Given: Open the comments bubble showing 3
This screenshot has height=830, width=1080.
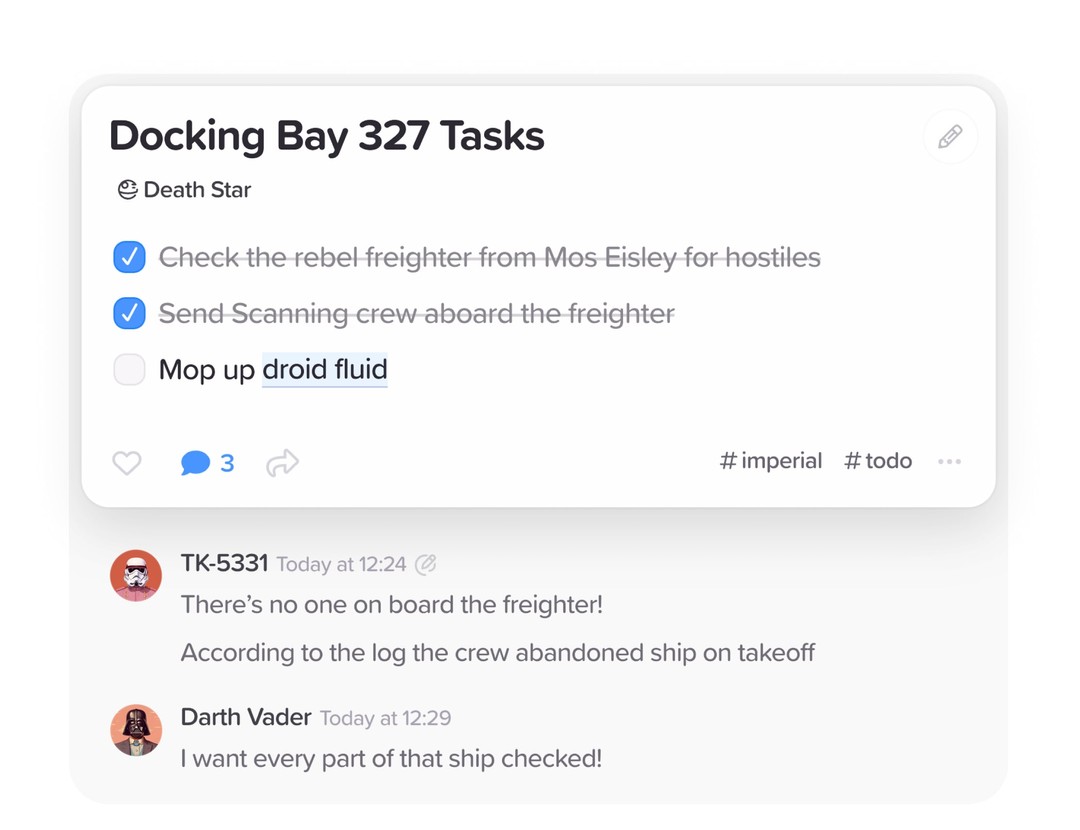Looking at the screenshot, I should [x=196, y=462].
